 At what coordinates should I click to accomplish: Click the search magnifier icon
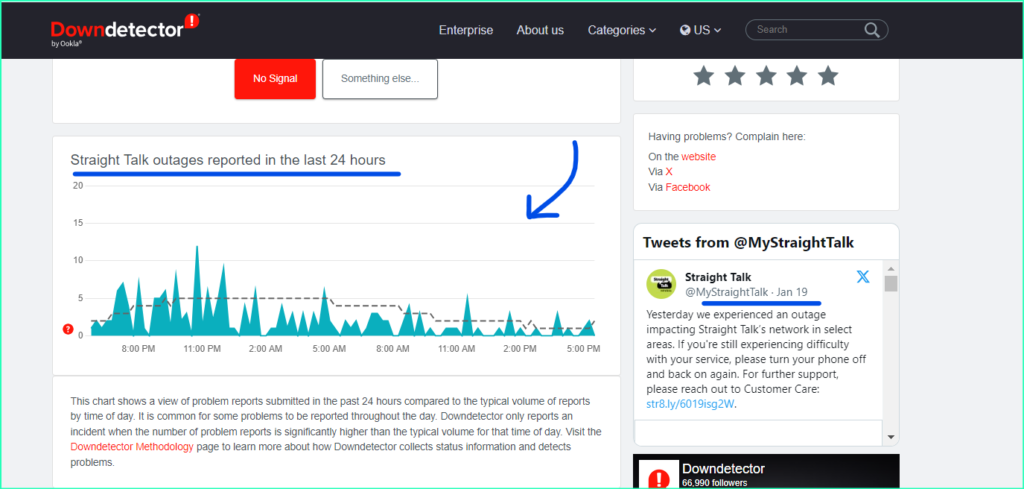point(872,30)
